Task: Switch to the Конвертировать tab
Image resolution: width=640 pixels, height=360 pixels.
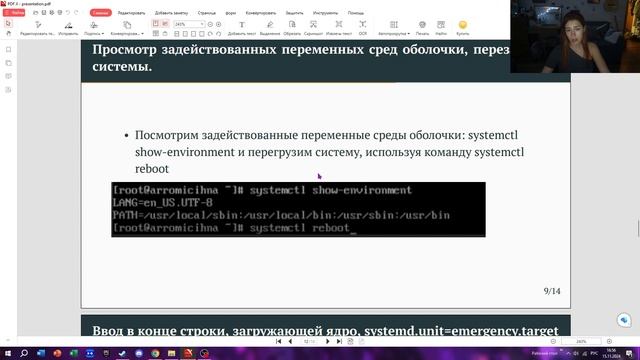Action: click(x=260, y=13)
